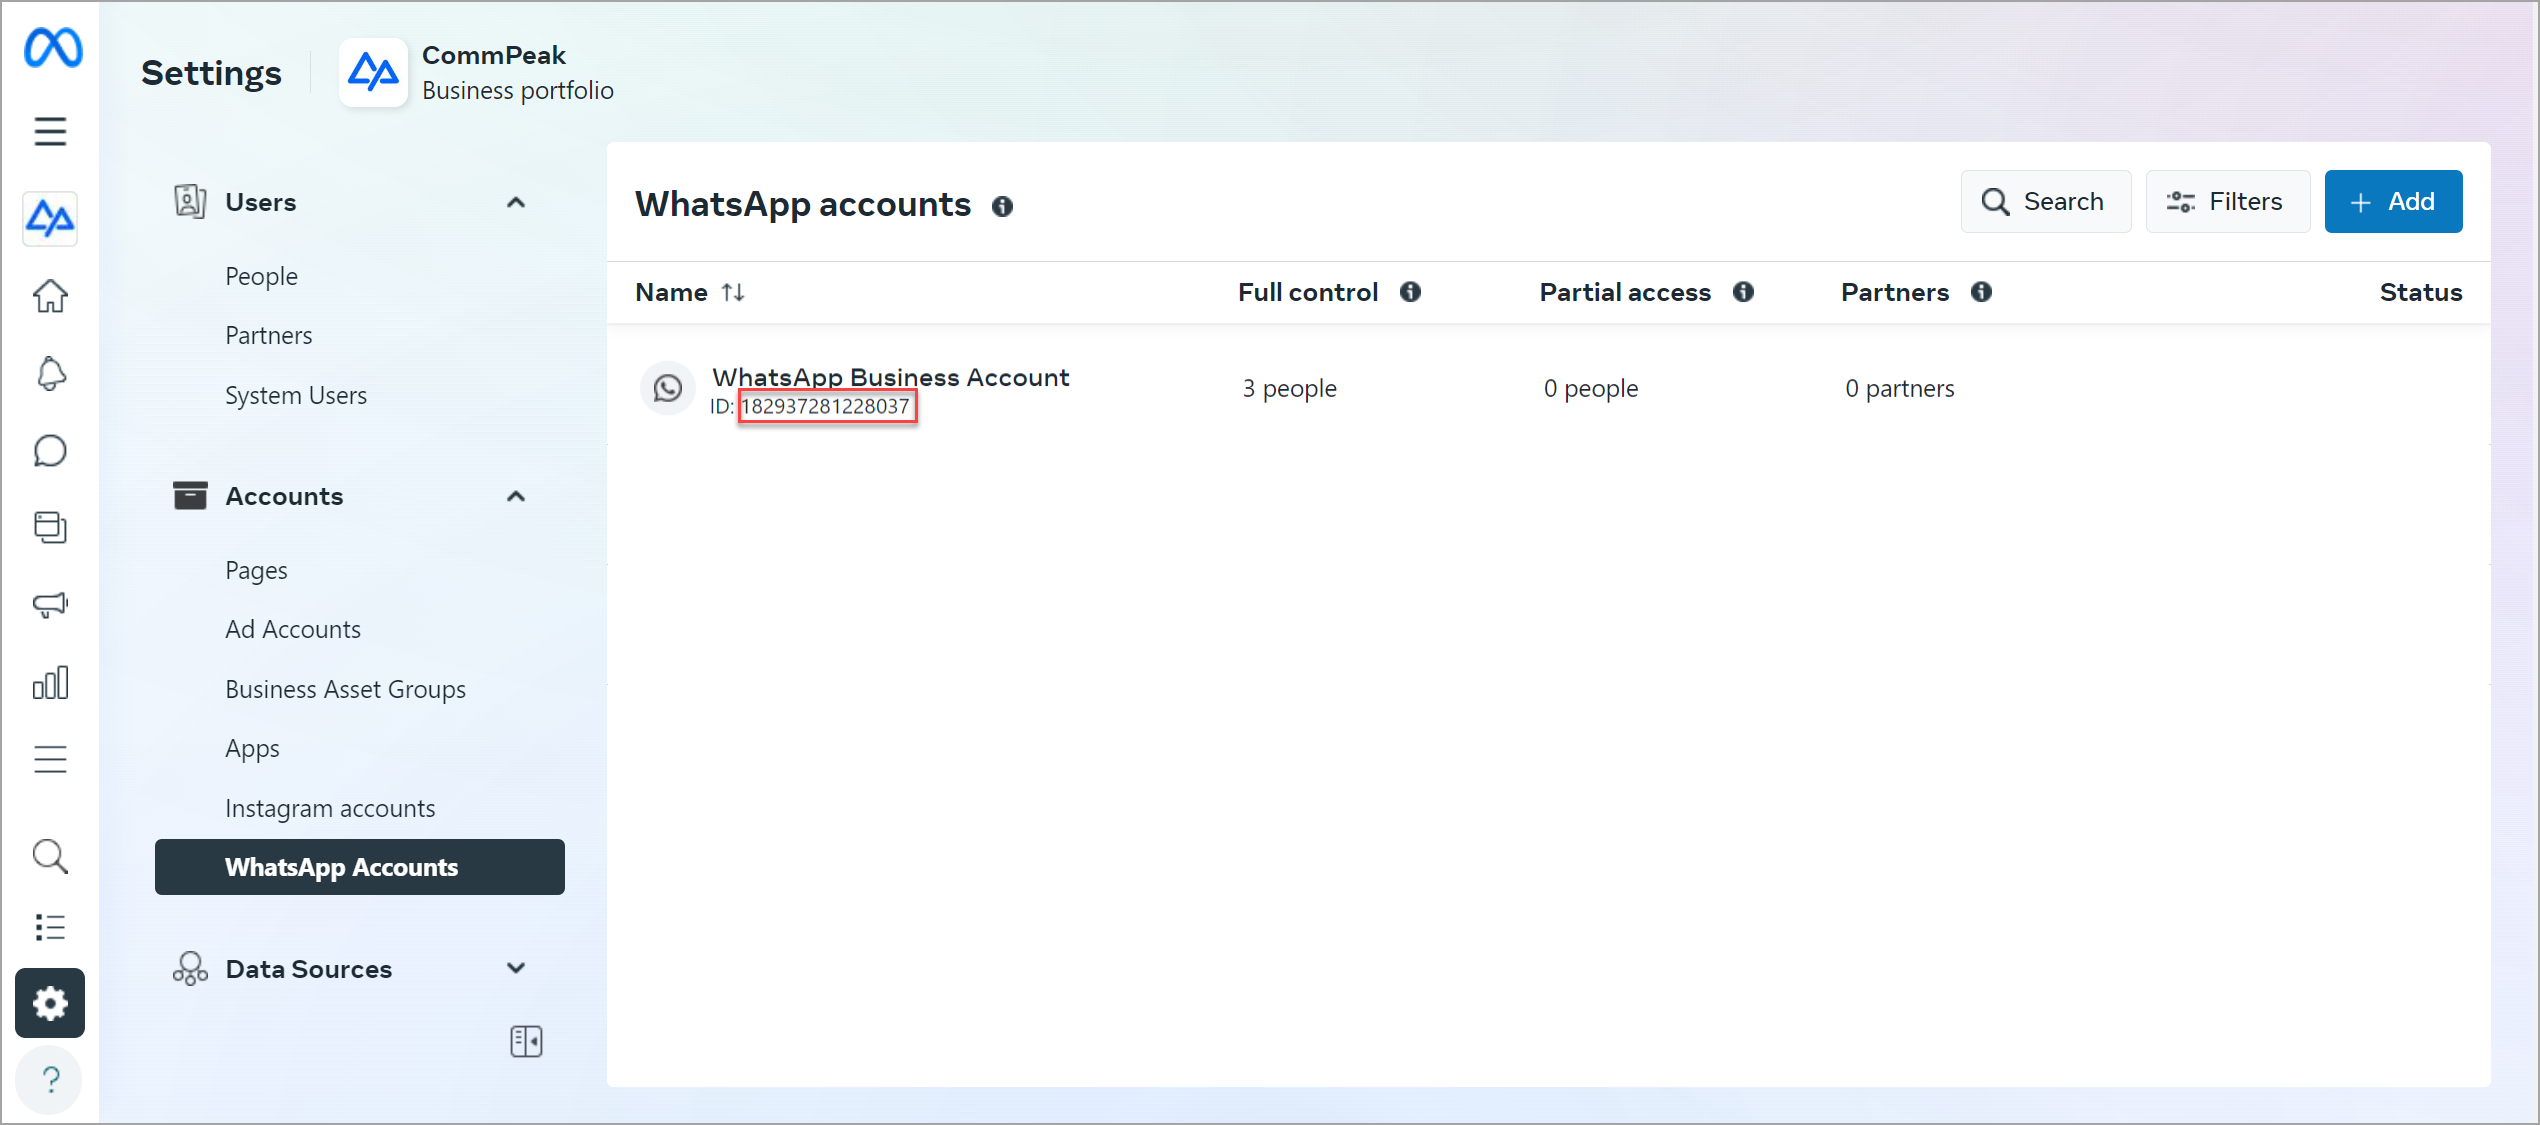Open the ads megaphone icon

coord(50,604)
